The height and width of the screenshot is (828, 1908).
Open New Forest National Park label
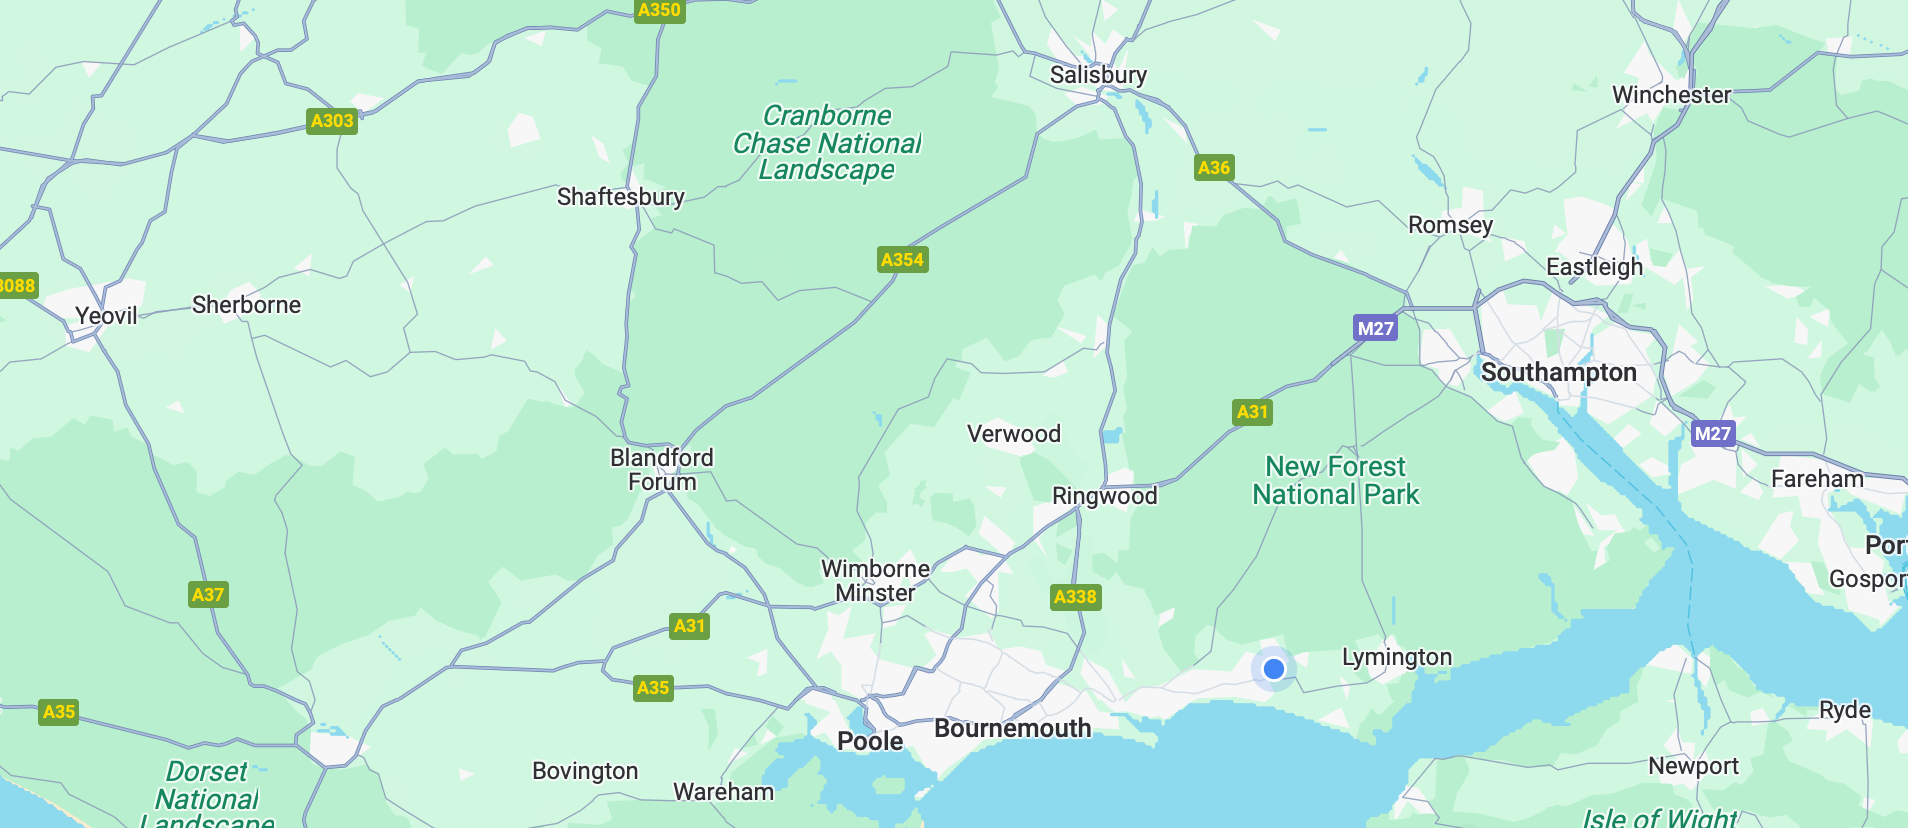[1336, 481]
